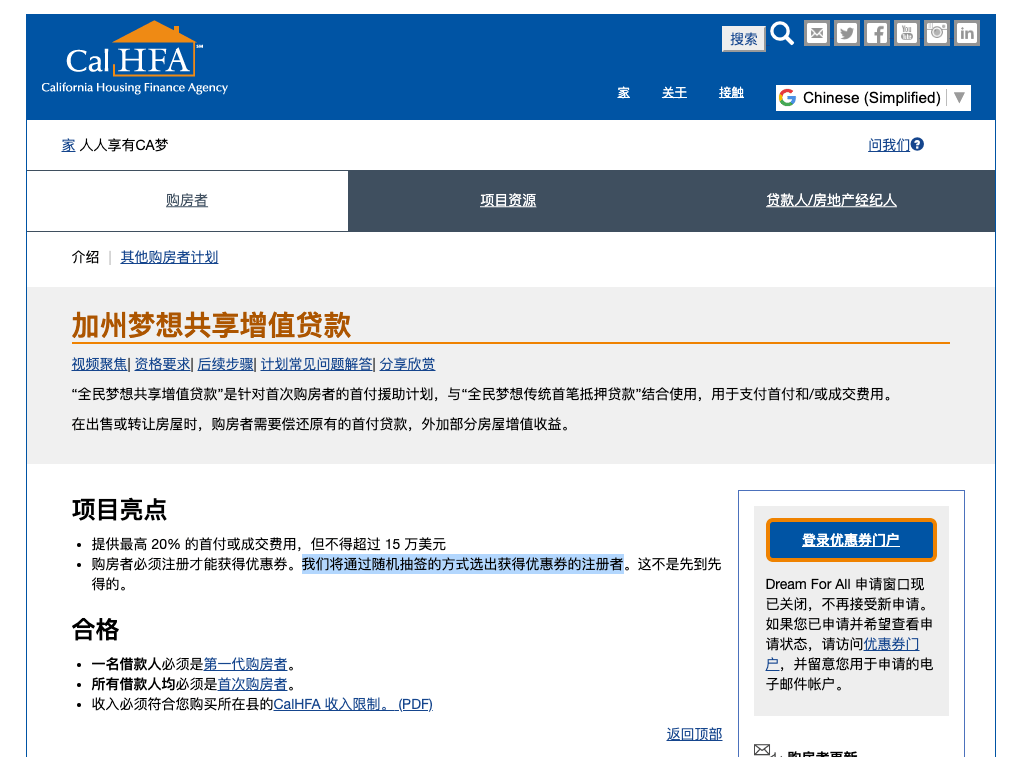
Task: Open the email envelope icon in header
Action: pyautogui.click(x=817, y=33)
